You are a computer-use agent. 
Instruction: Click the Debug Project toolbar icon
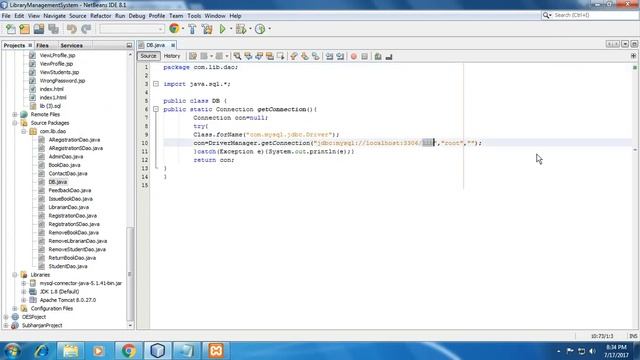241,29
